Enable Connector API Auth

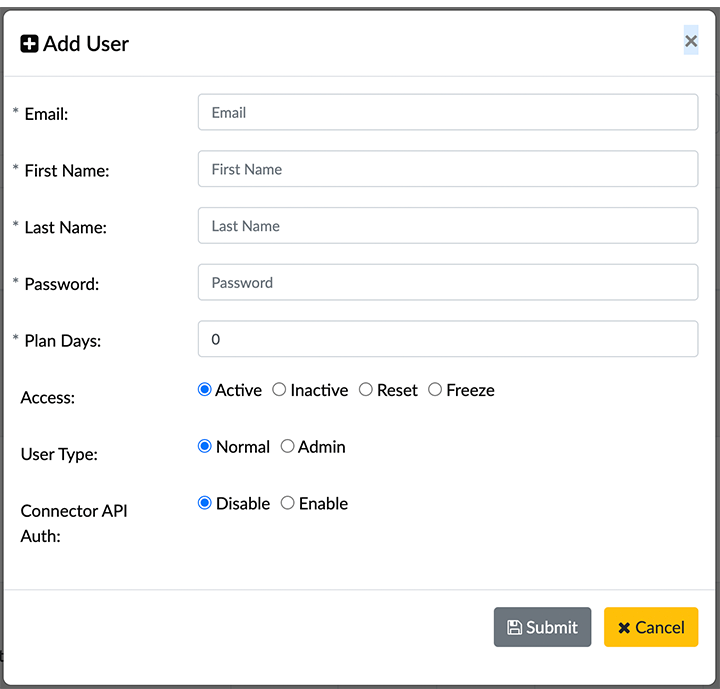coord(288,504)
